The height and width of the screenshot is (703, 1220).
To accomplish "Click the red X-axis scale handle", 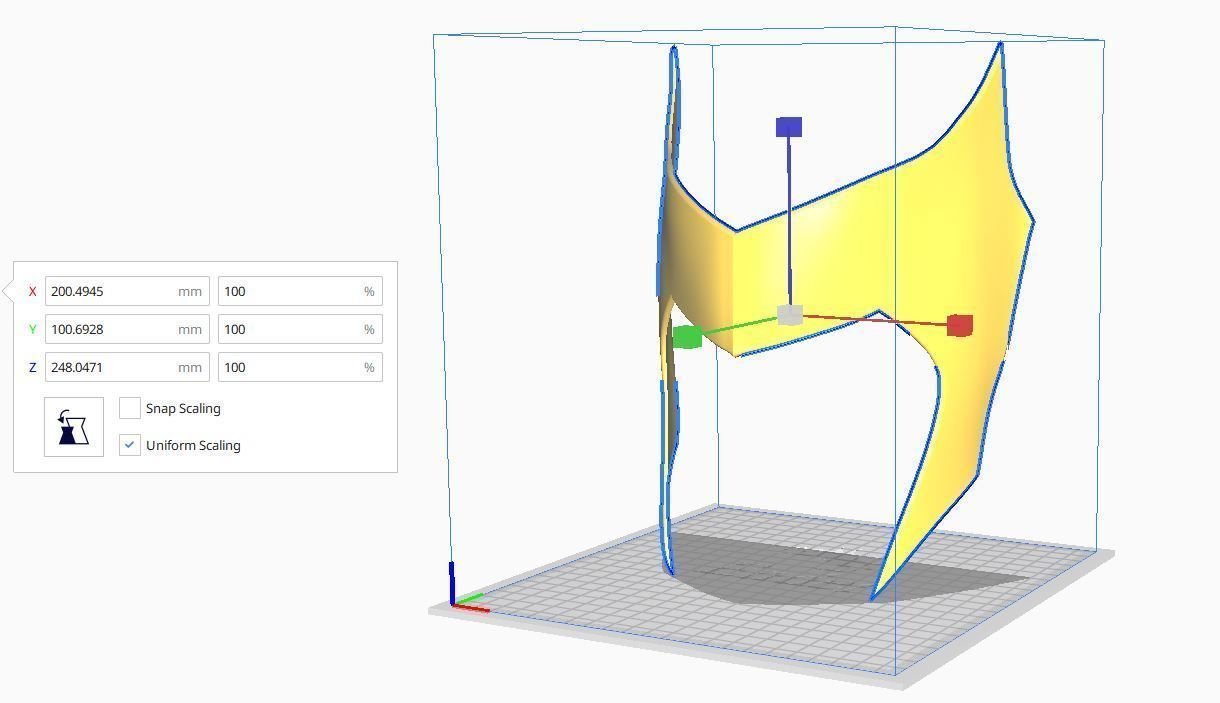I will click(959, 325).
